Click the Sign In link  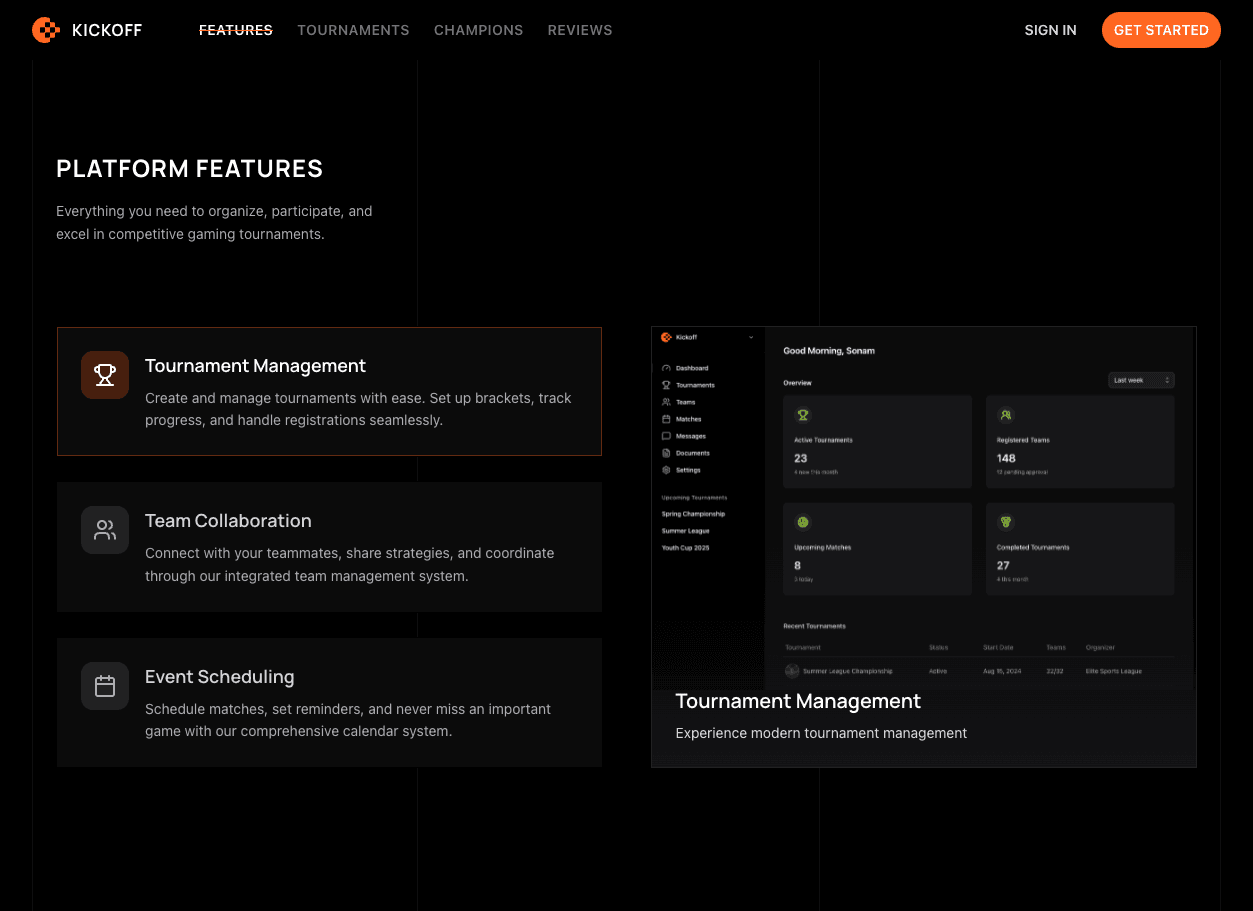[1050, 30]
